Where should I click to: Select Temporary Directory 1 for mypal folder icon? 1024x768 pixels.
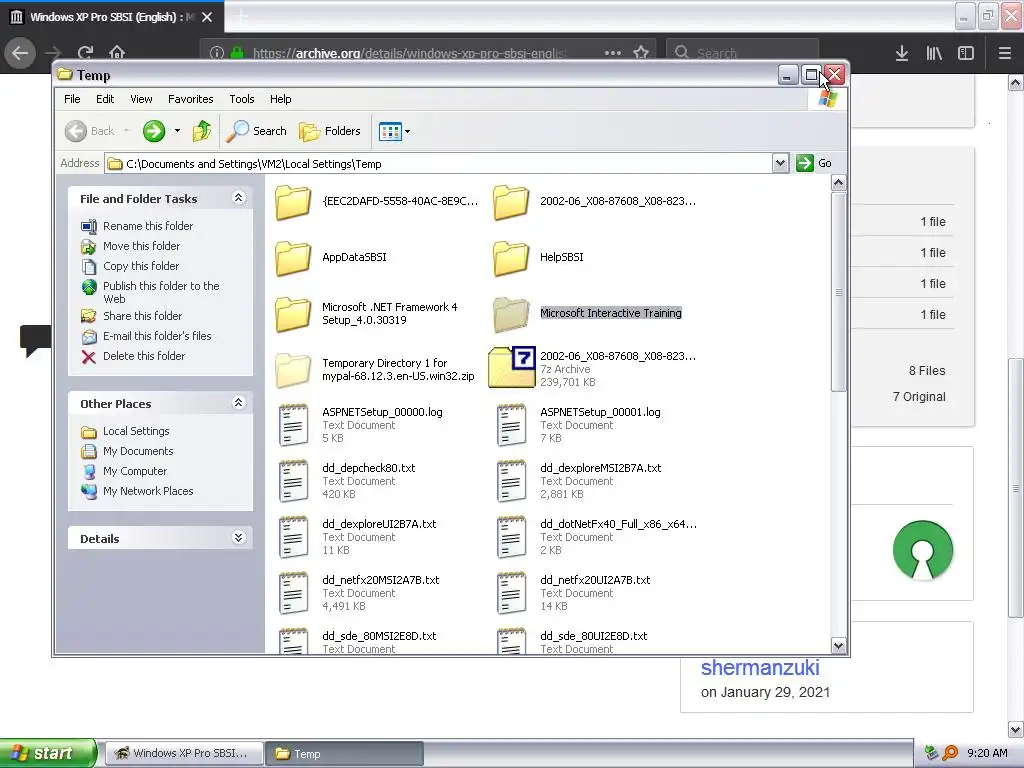293,370
